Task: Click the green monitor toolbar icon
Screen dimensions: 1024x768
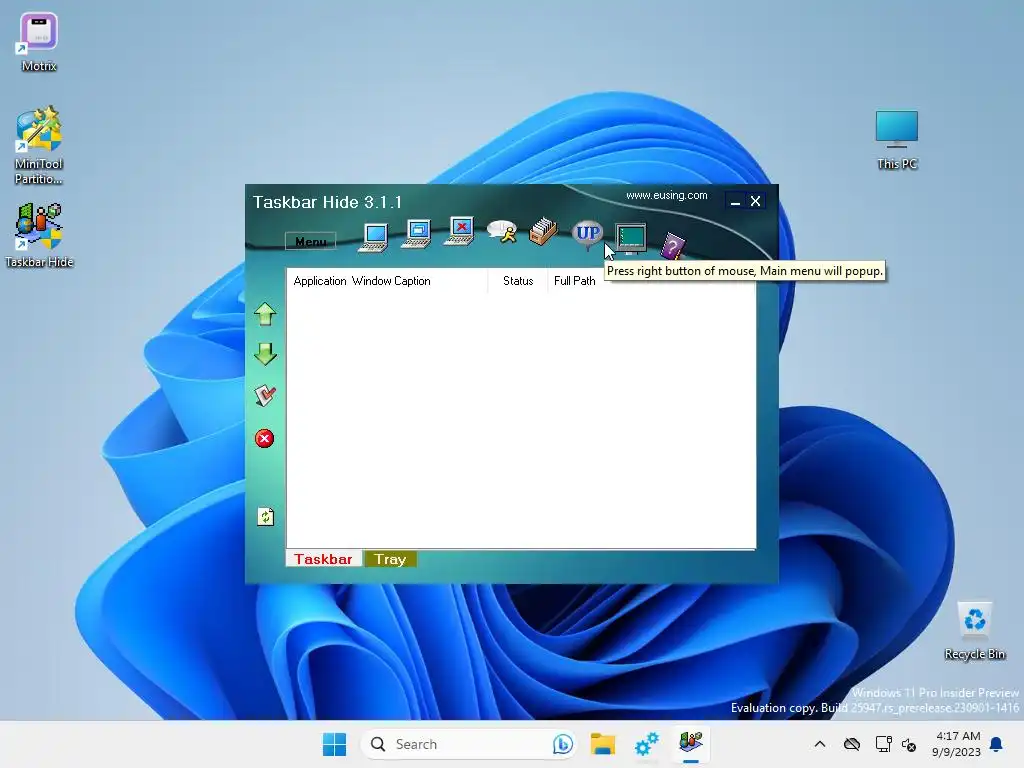Action: coord(631,238)
